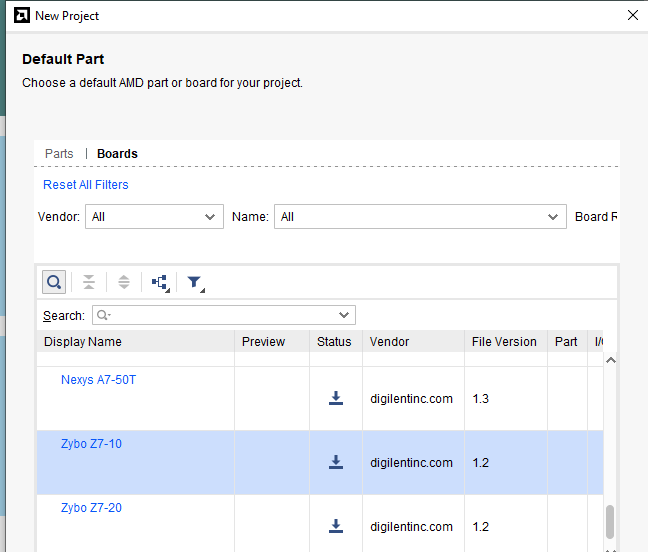
Task: Switch to the Parts tab
Action: click(59, 154)
